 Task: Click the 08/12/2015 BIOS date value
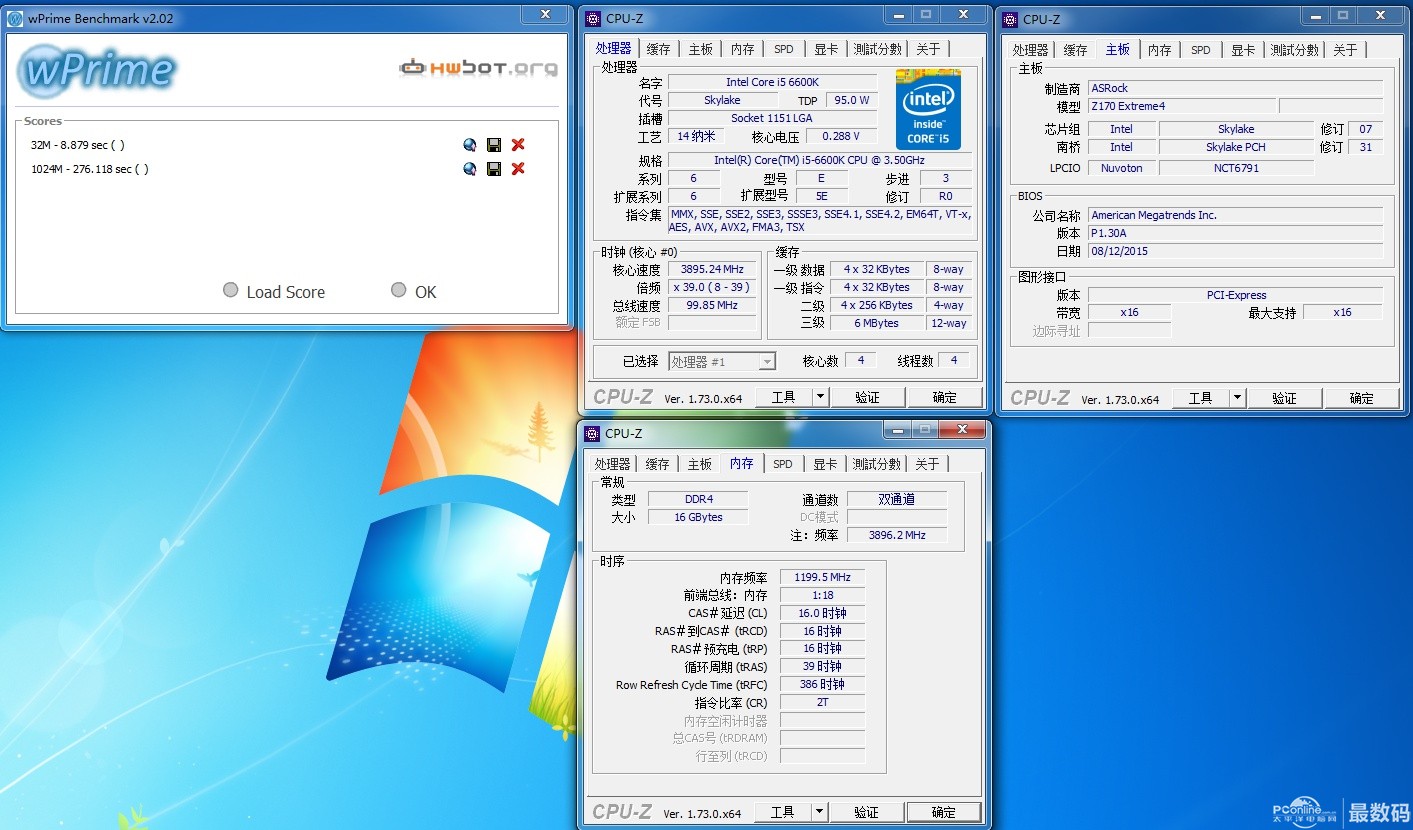coord(1235,251)
